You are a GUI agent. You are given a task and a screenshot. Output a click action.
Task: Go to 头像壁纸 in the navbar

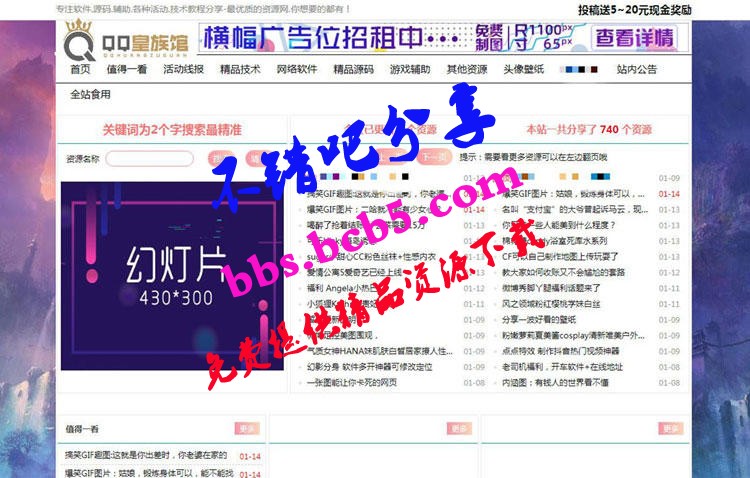pos(524,69)
